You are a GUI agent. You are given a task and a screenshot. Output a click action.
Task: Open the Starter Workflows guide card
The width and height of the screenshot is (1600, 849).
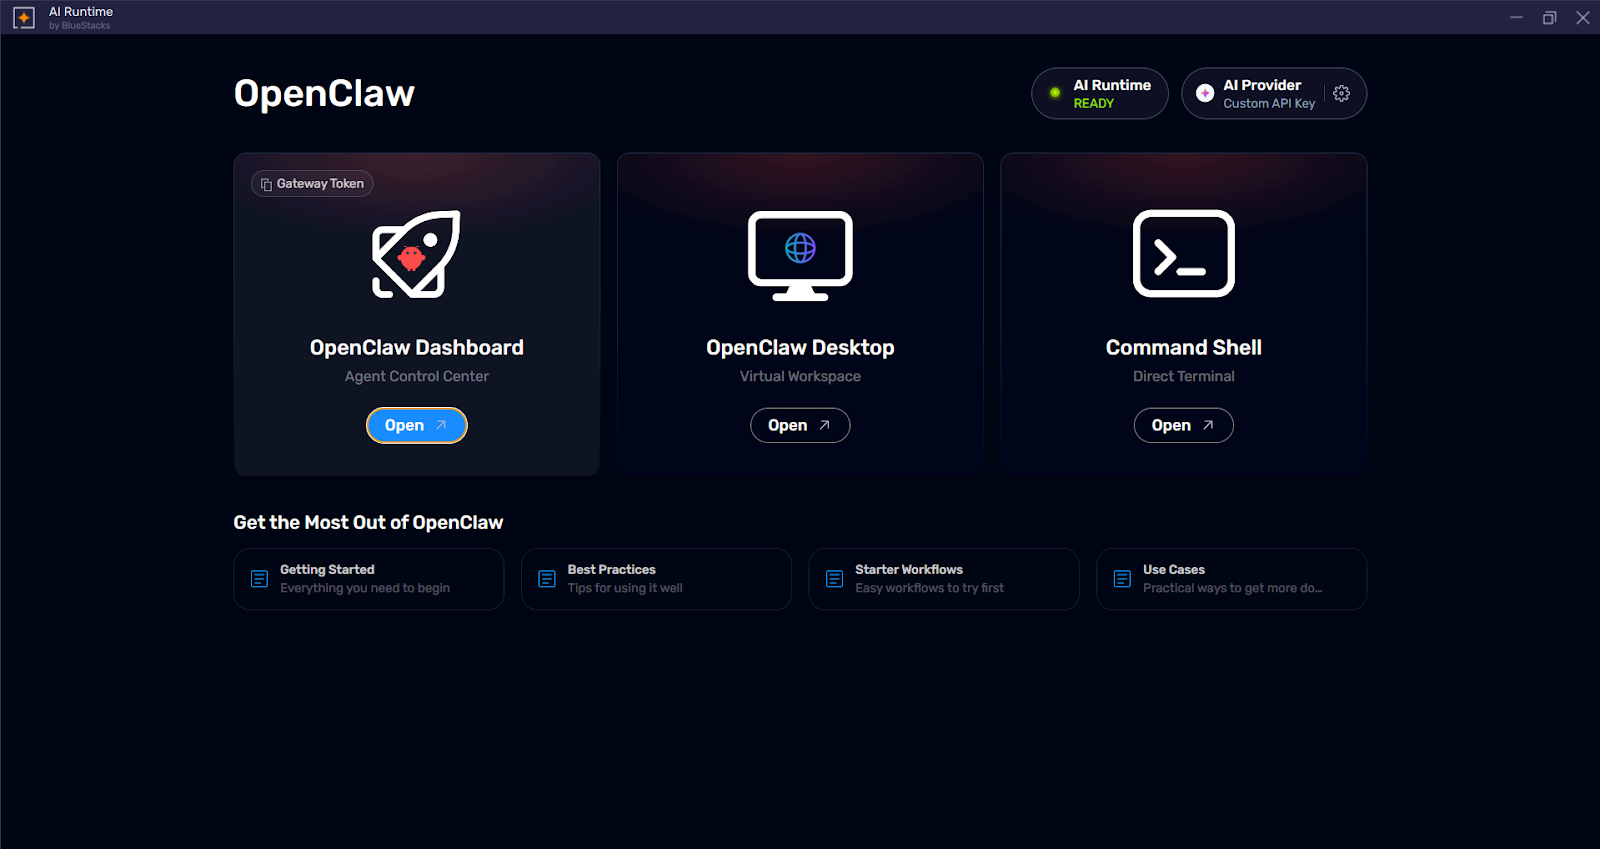pos(943,579)
